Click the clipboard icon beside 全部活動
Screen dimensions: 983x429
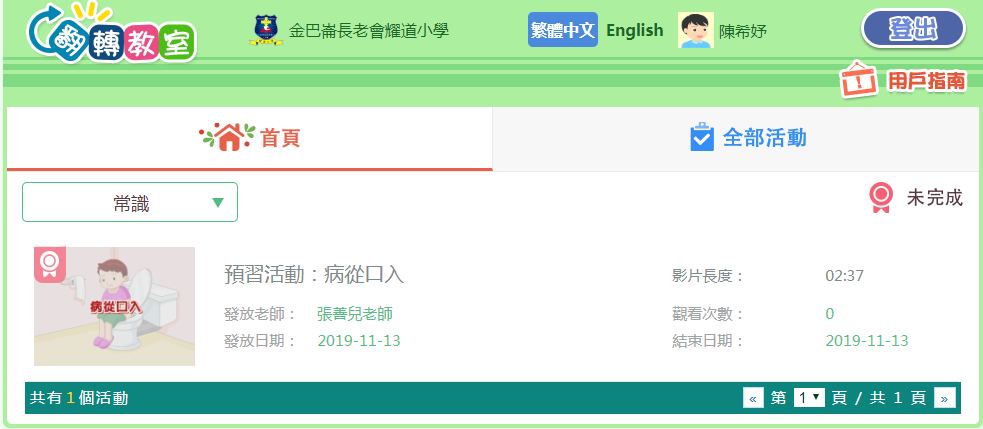[x=702, y=137]
